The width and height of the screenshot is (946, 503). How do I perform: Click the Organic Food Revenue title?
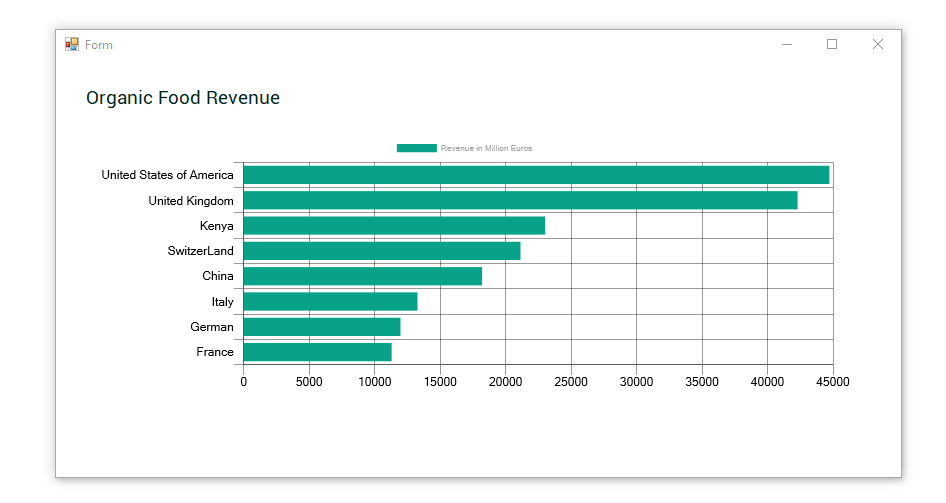click(183, 98)
